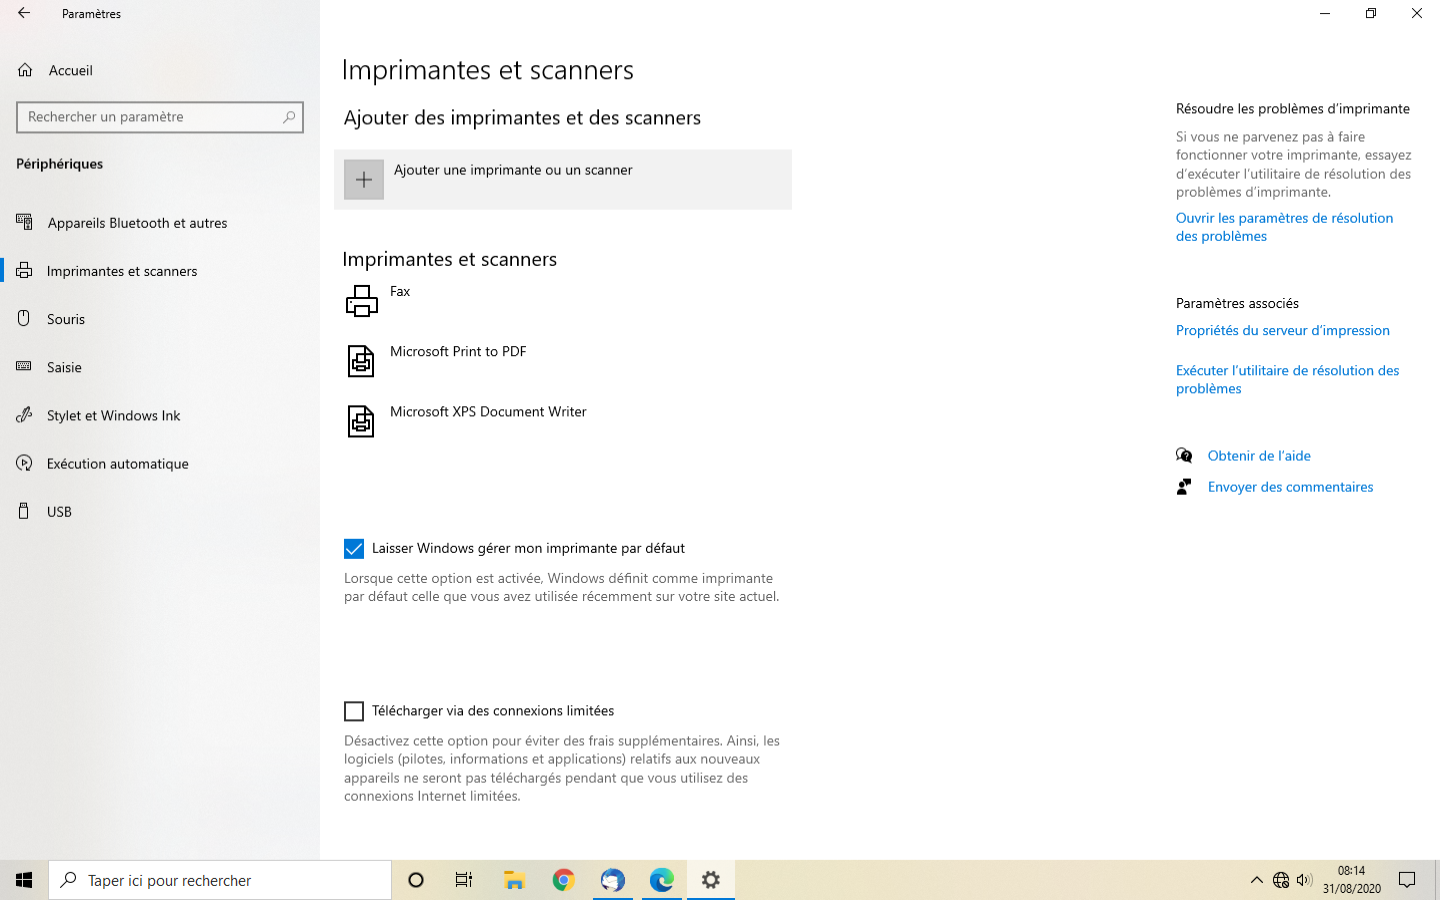Click the Settings gear in taskbar
This screenshot has width=1440, height=900.
coord(711,880)
